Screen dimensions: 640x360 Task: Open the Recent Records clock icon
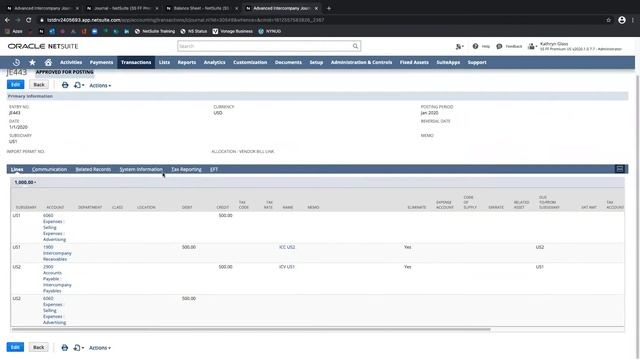point(16,62)
